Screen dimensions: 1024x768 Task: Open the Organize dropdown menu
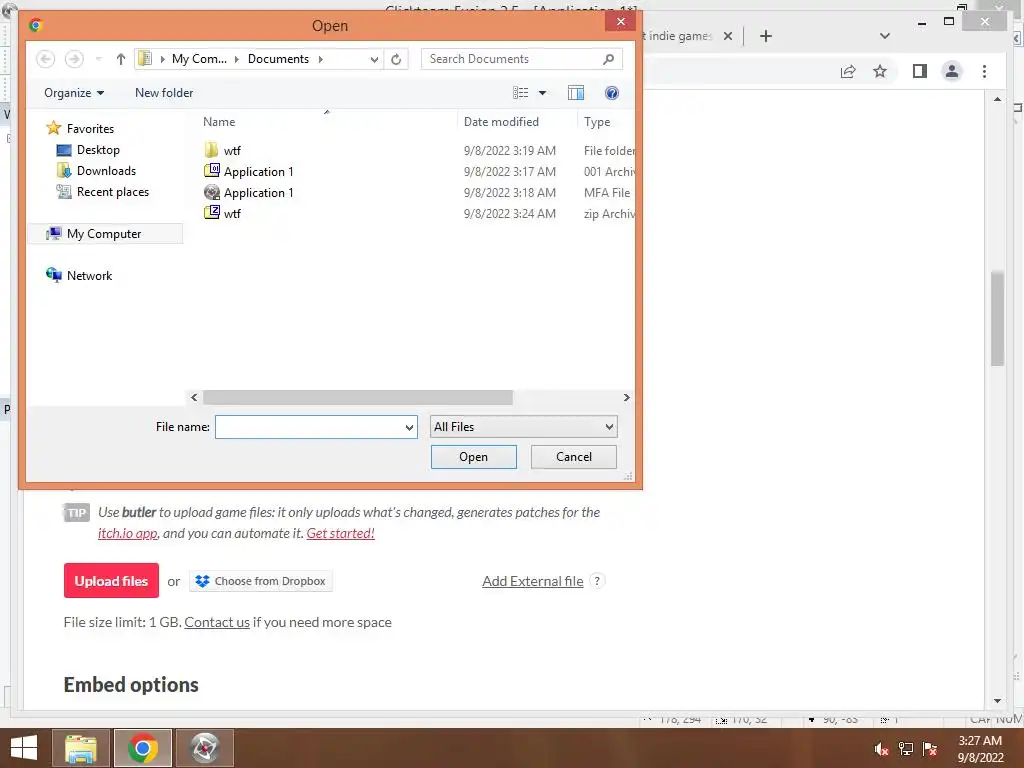point(74,93)
